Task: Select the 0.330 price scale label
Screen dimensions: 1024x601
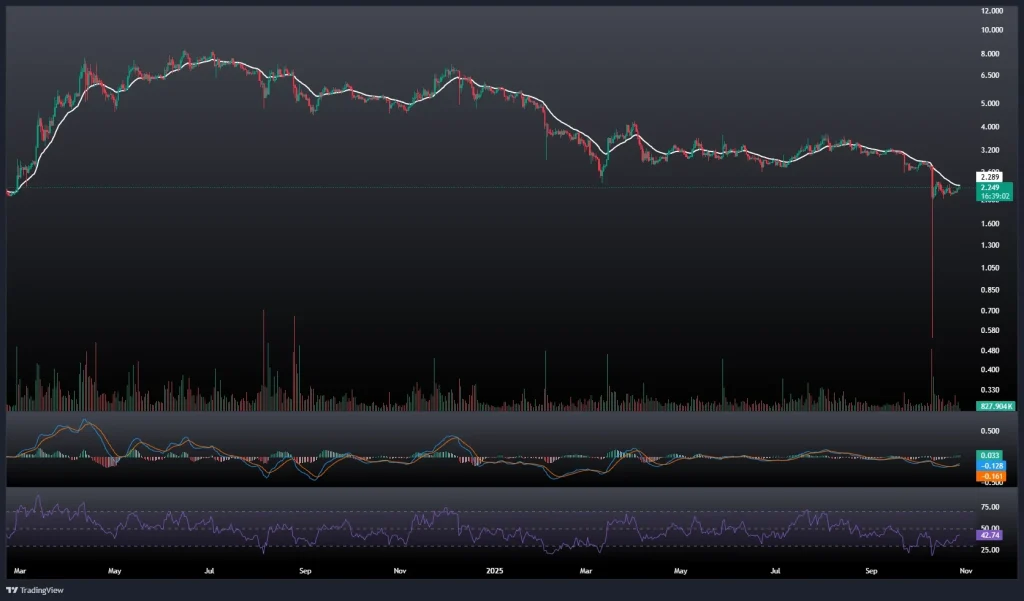Action: (992, 389)
